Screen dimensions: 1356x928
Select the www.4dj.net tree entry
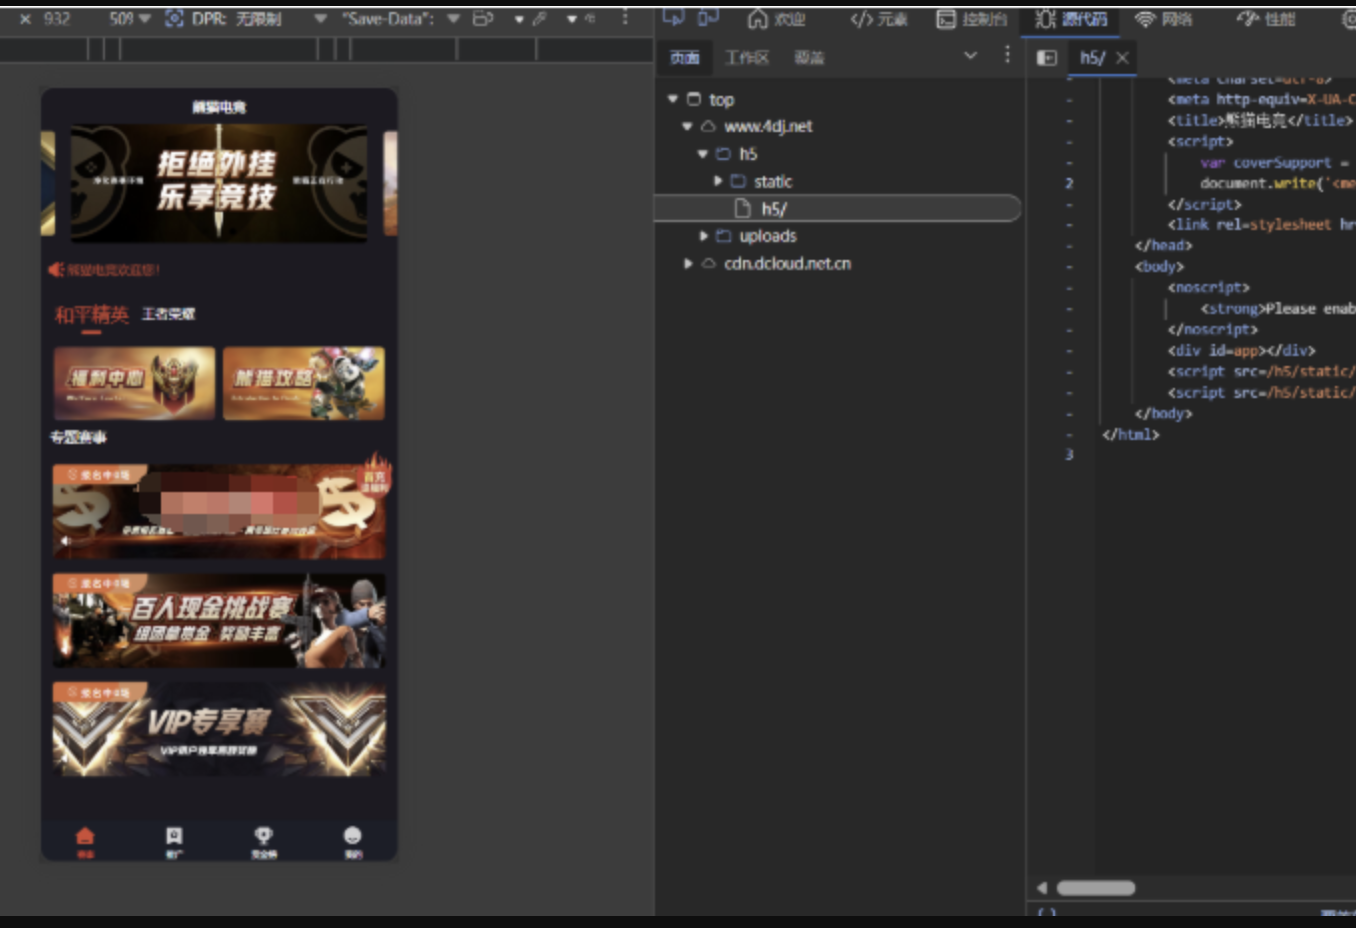768,126
